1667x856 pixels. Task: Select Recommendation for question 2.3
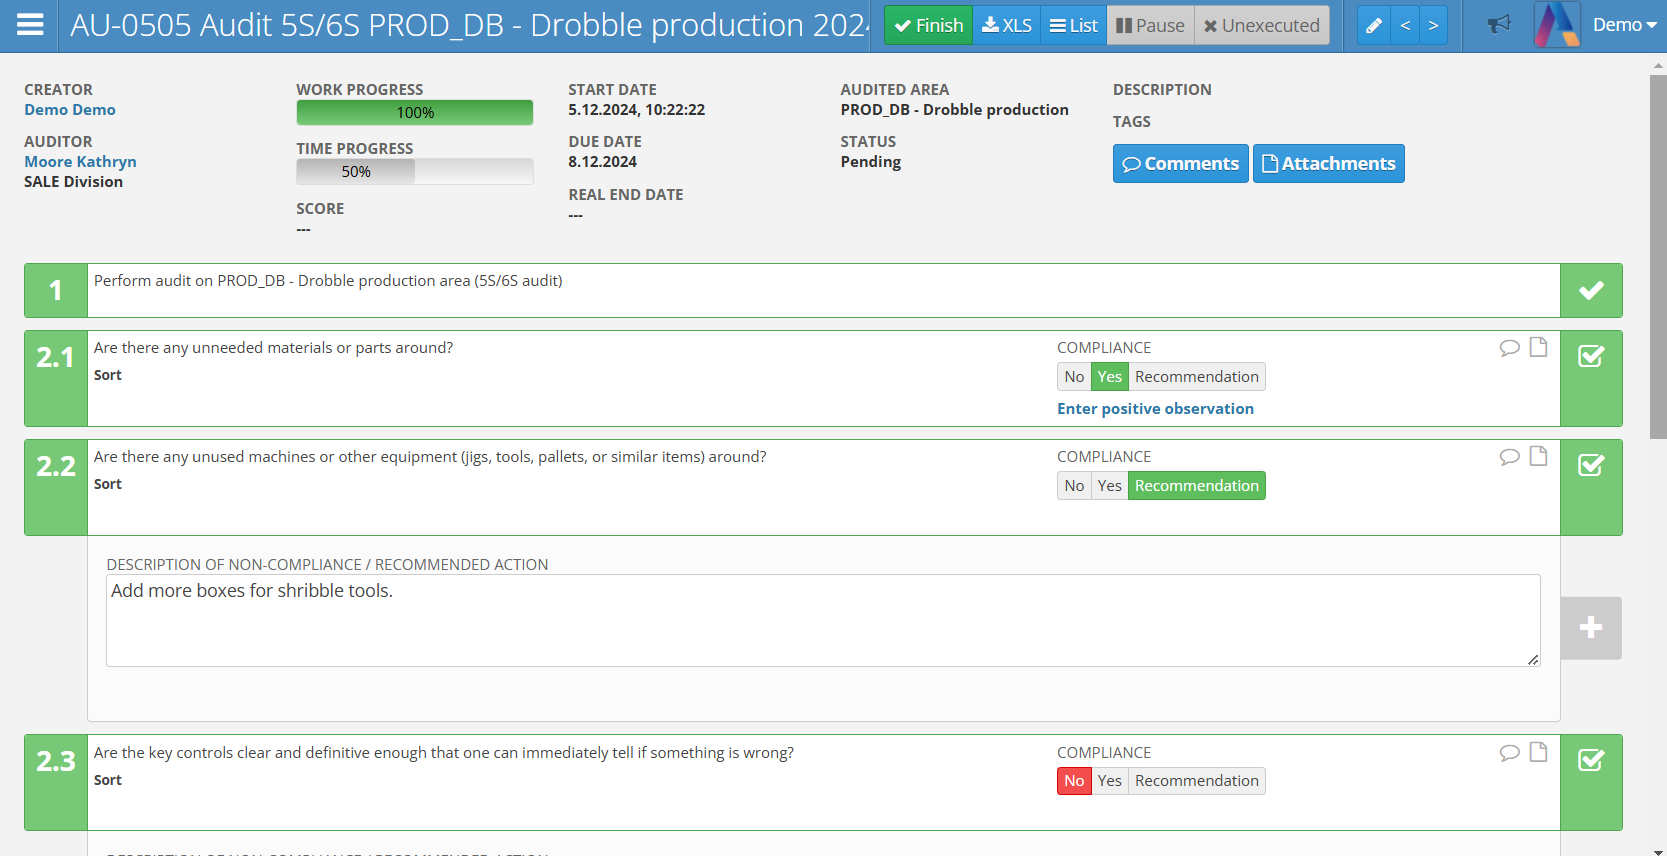1196,781
